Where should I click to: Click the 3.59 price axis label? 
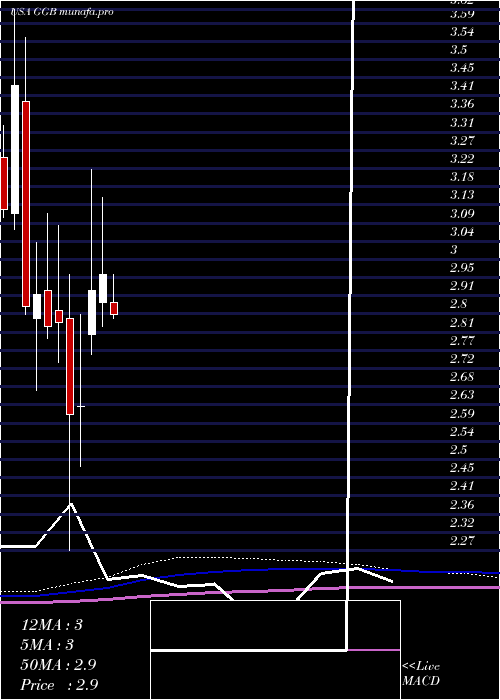coord(462,13)
